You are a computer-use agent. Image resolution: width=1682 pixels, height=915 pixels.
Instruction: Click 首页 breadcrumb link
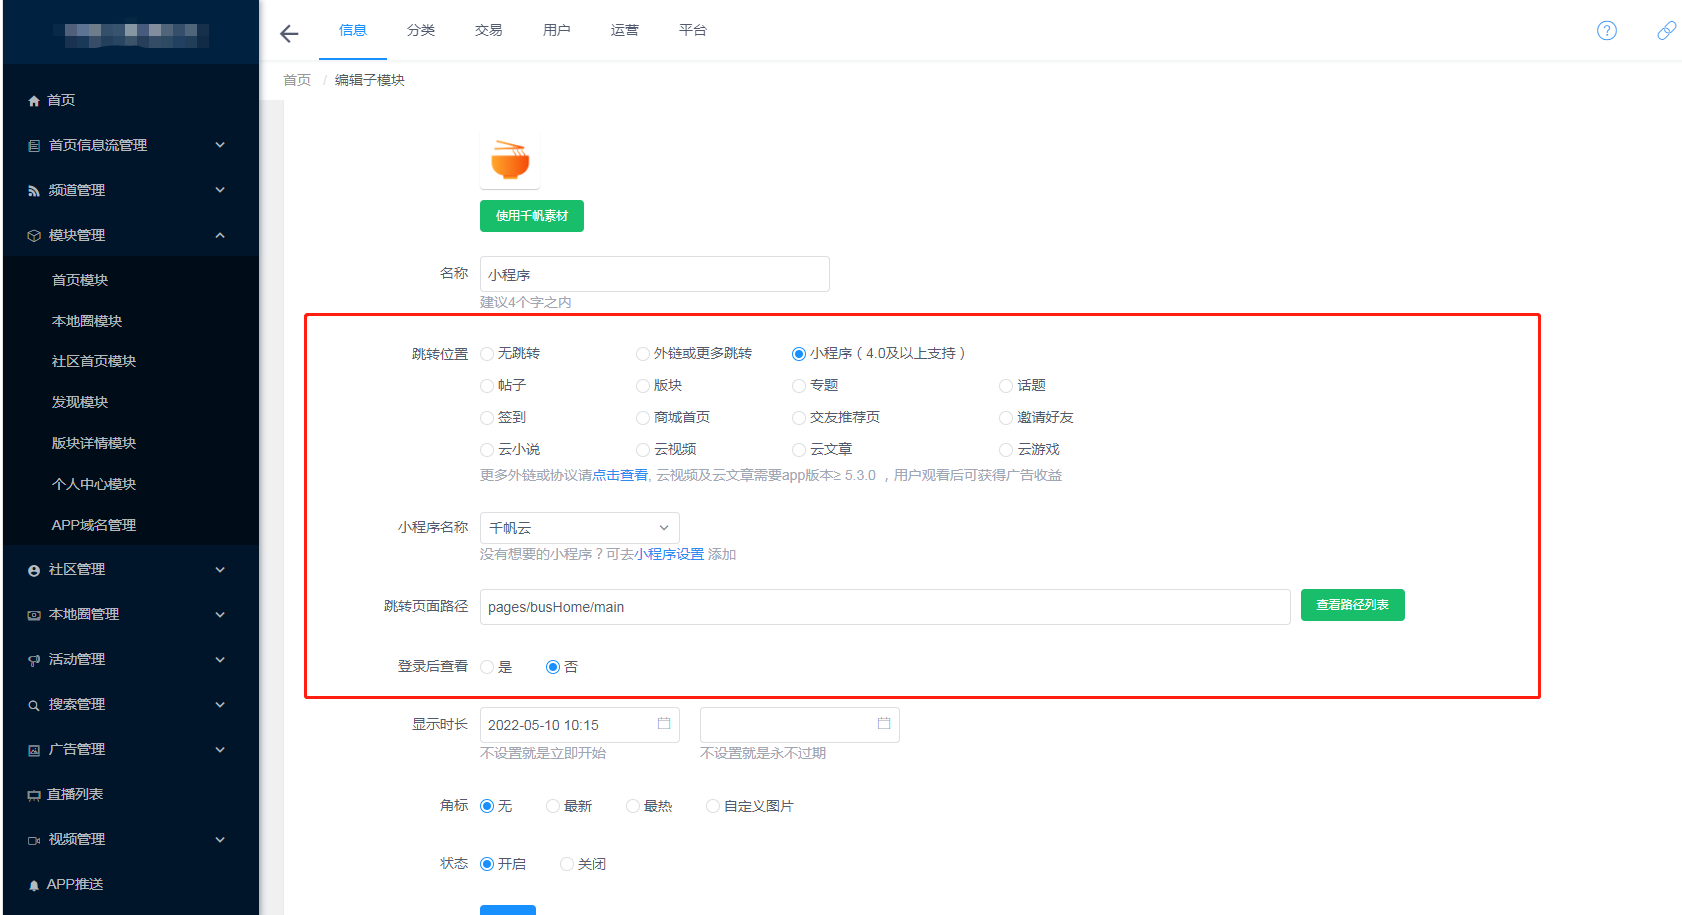tap(297, 80)
